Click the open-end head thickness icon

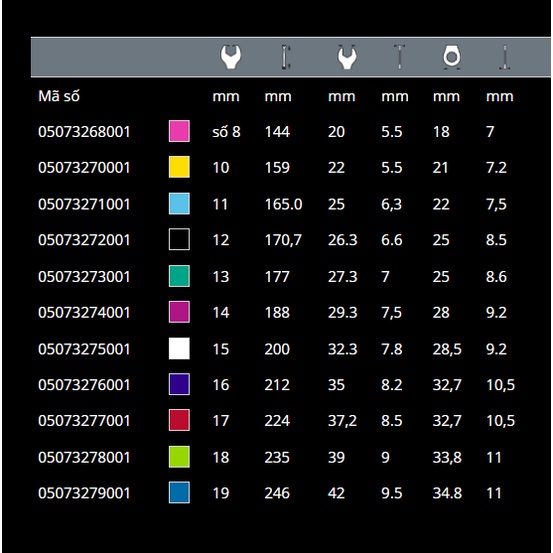399,57
